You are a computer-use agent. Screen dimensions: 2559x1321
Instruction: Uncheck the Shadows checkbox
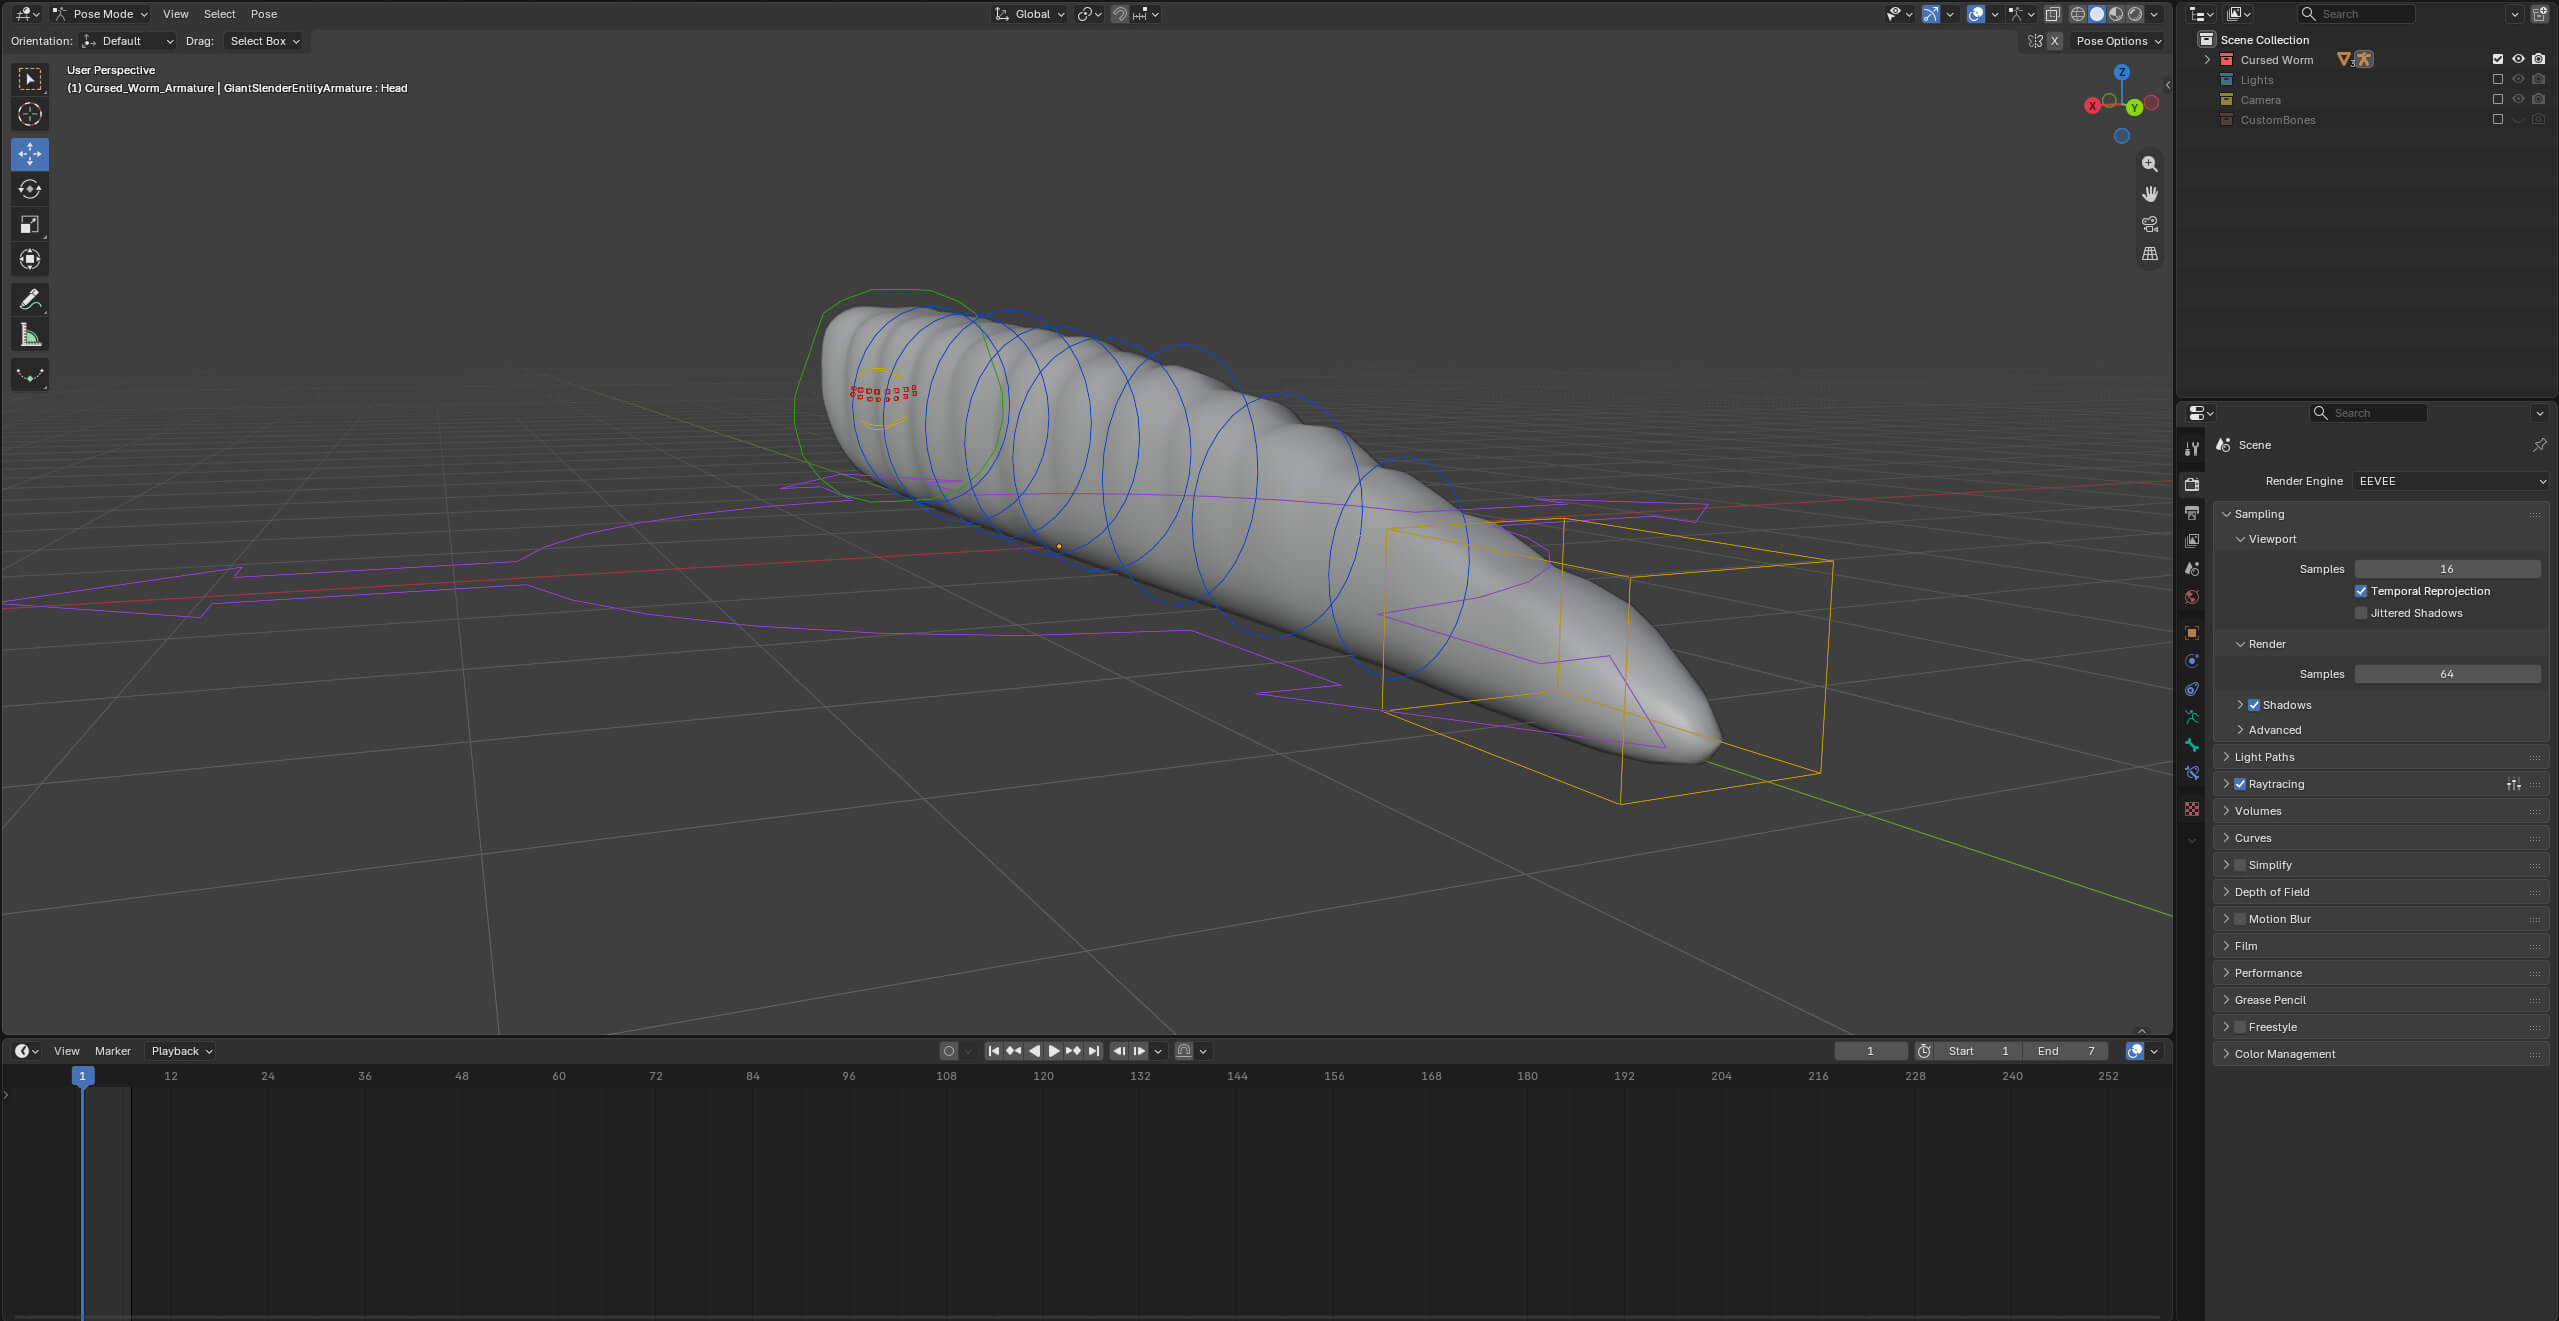click(x=2253, y=705)
